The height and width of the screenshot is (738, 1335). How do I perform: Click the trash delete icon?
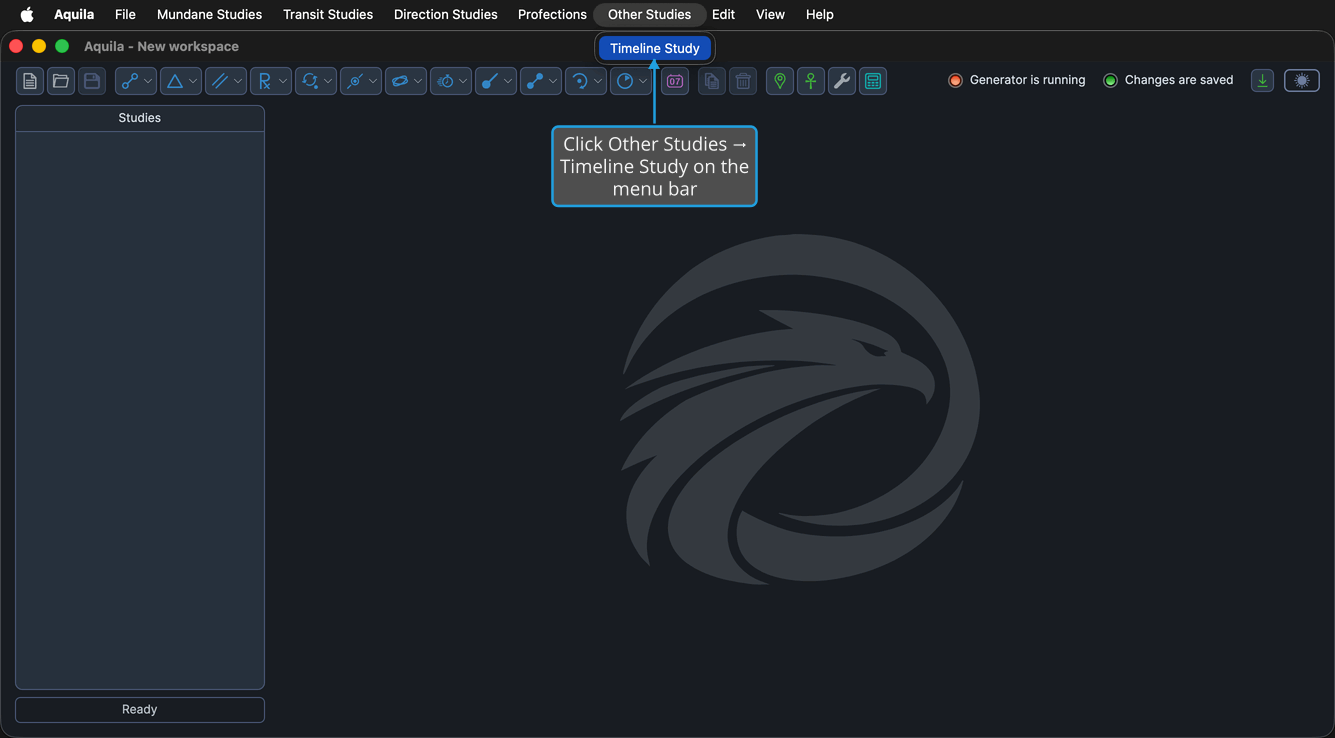point(743,81)
